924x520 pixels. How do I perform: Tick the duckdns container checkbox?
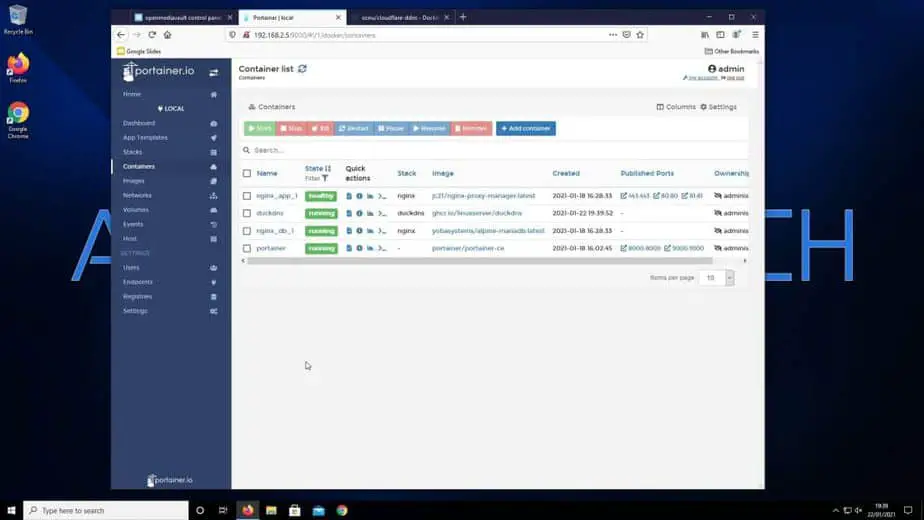point(247,213)
